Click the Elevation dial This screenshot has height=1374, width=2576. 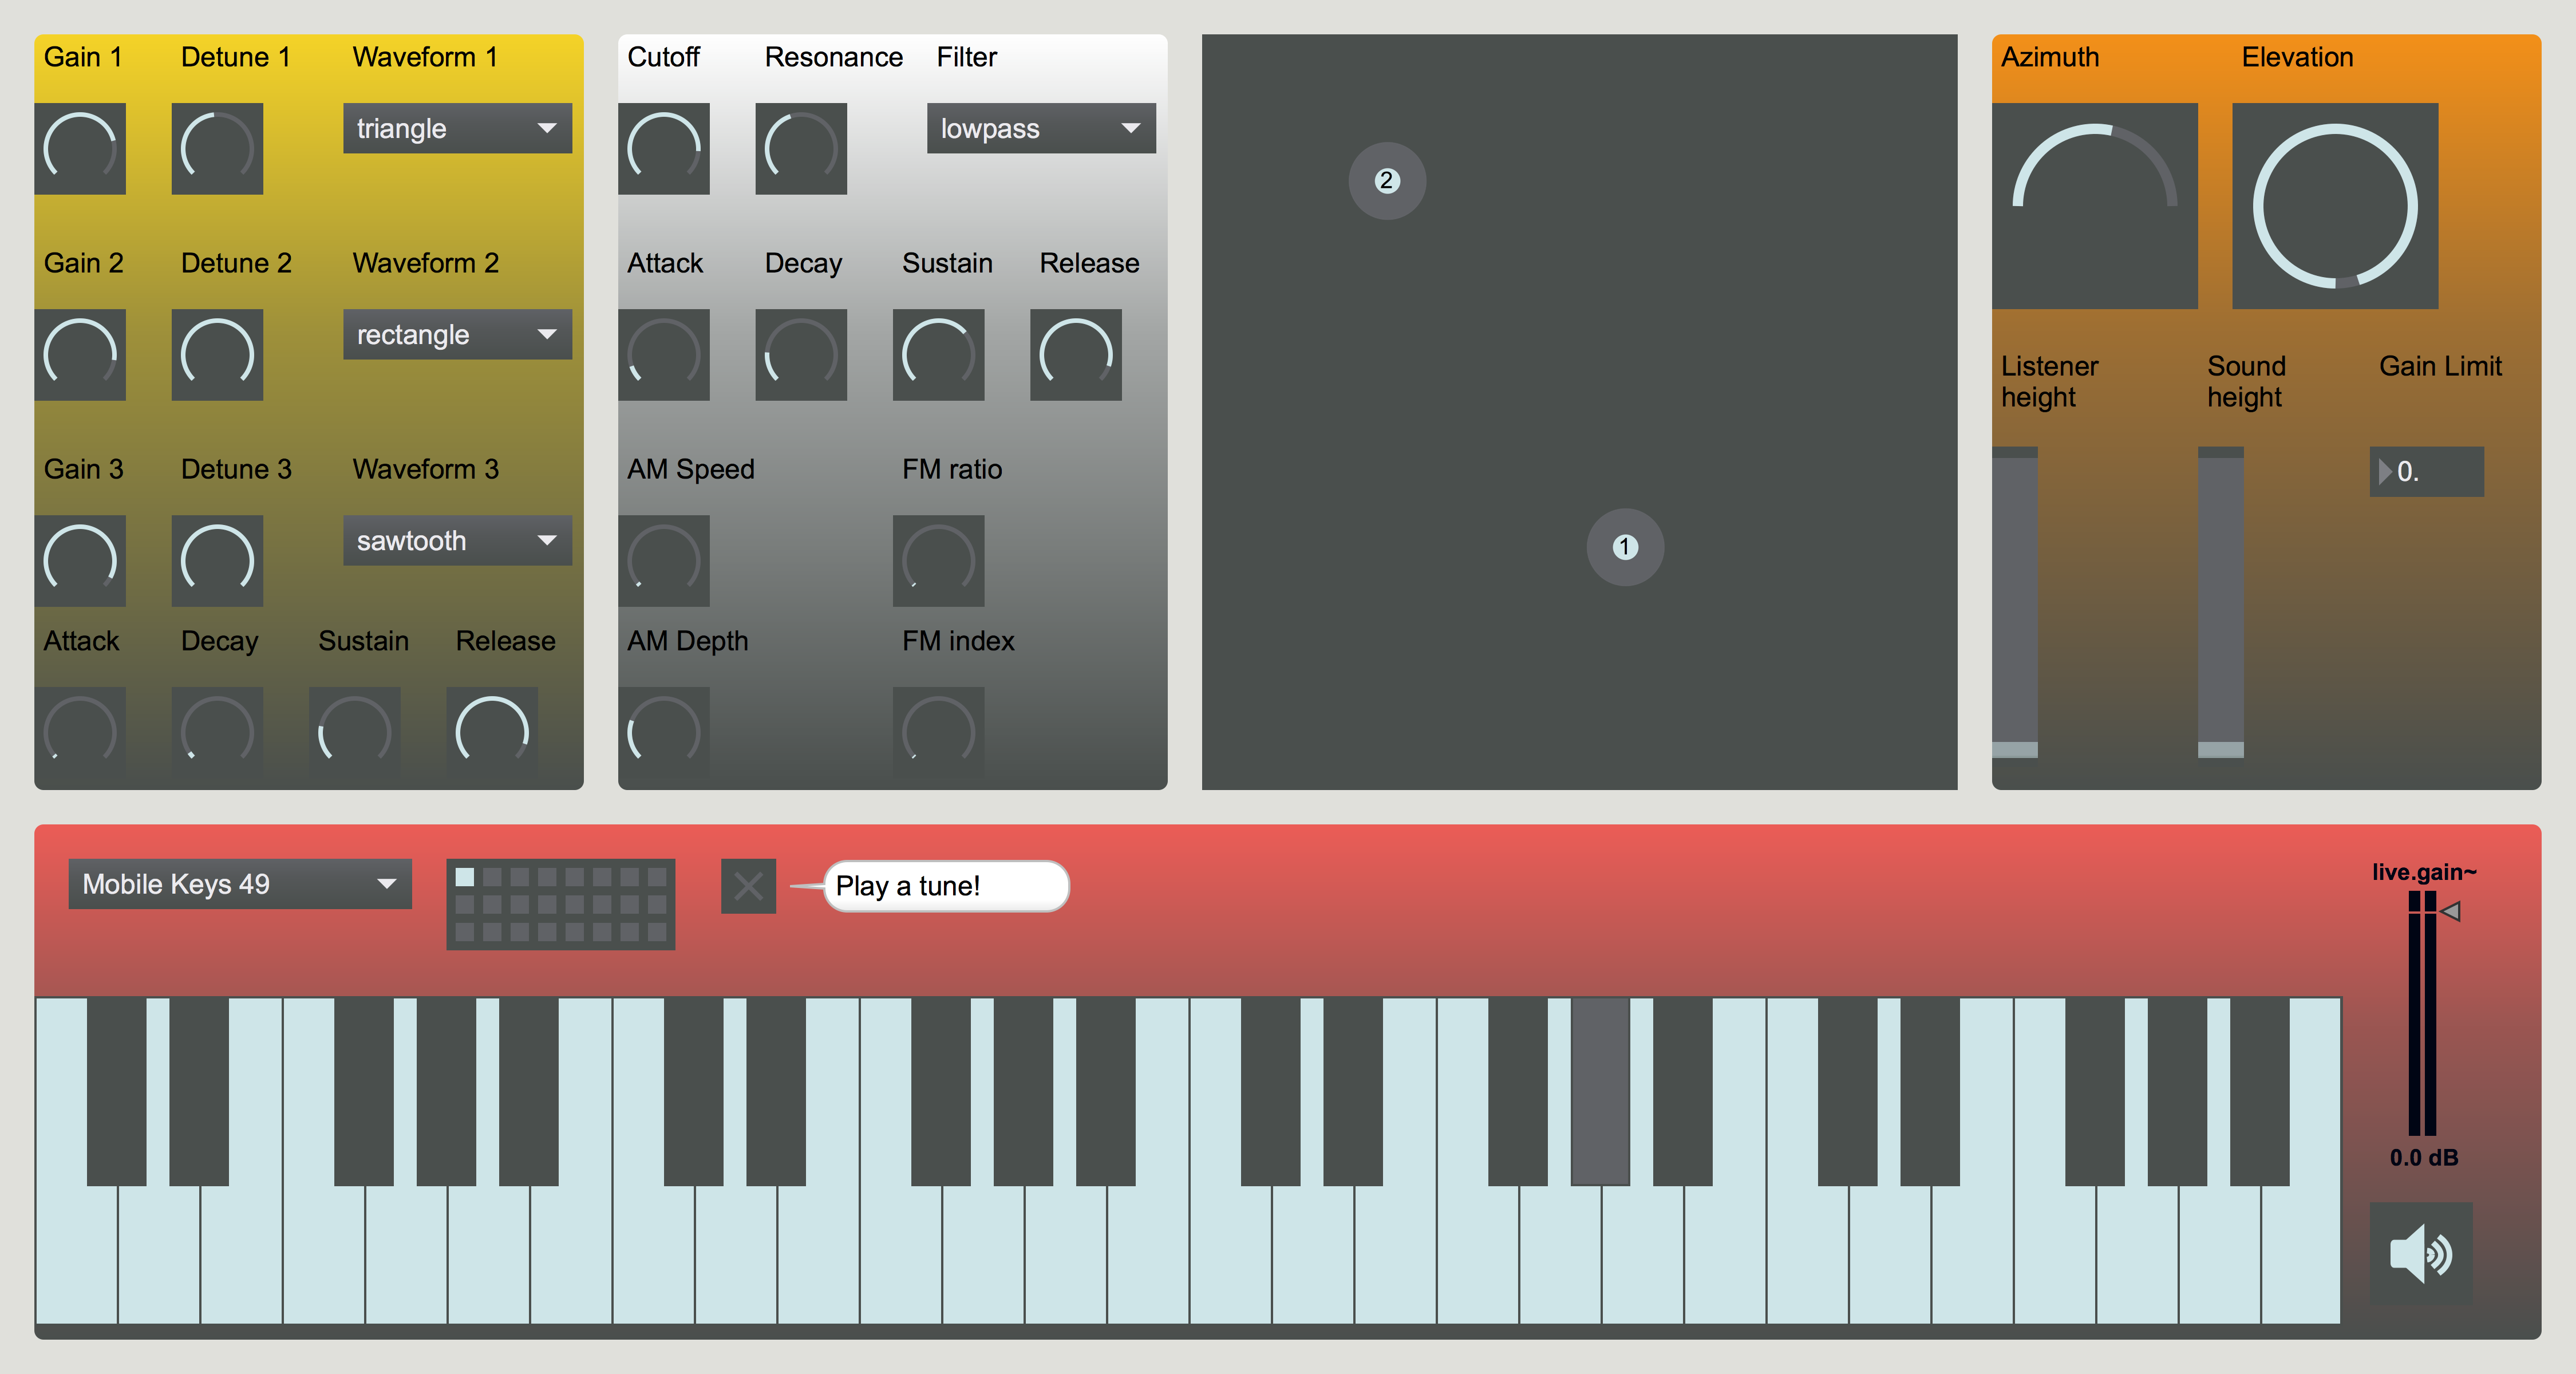point(2334,206)
